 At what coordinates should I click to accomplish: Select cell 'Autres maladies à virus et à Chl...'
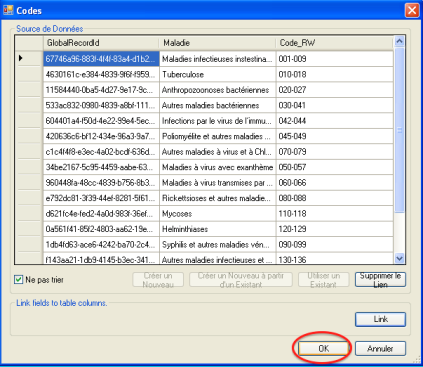tap(218, 152)
